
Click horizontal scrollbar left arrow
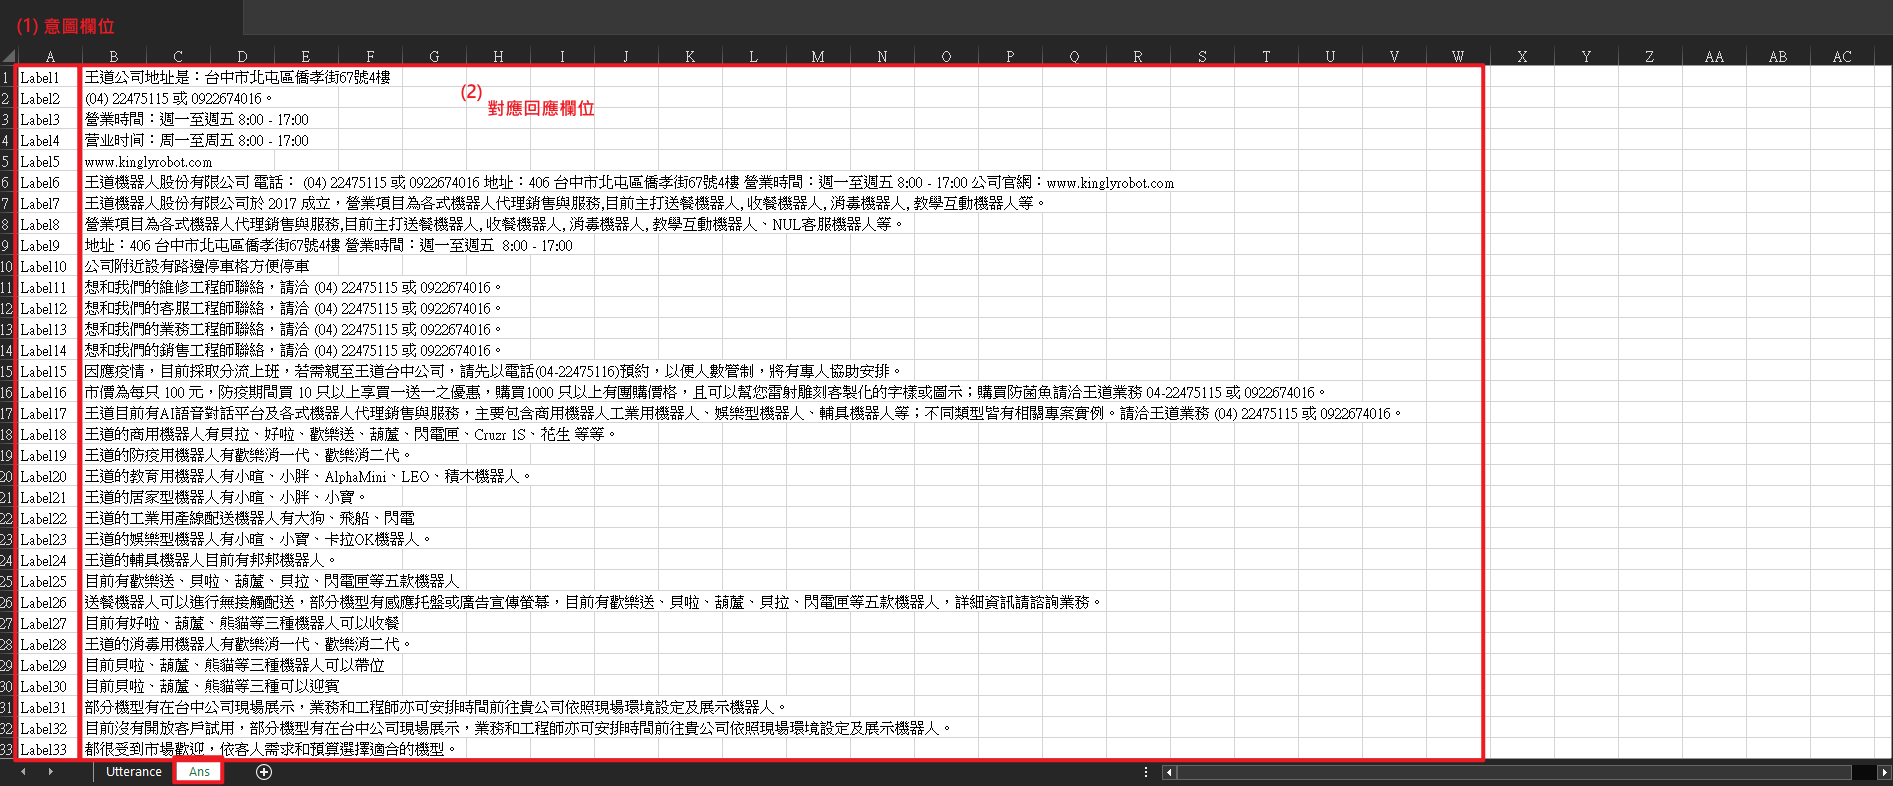(1168, 772)
